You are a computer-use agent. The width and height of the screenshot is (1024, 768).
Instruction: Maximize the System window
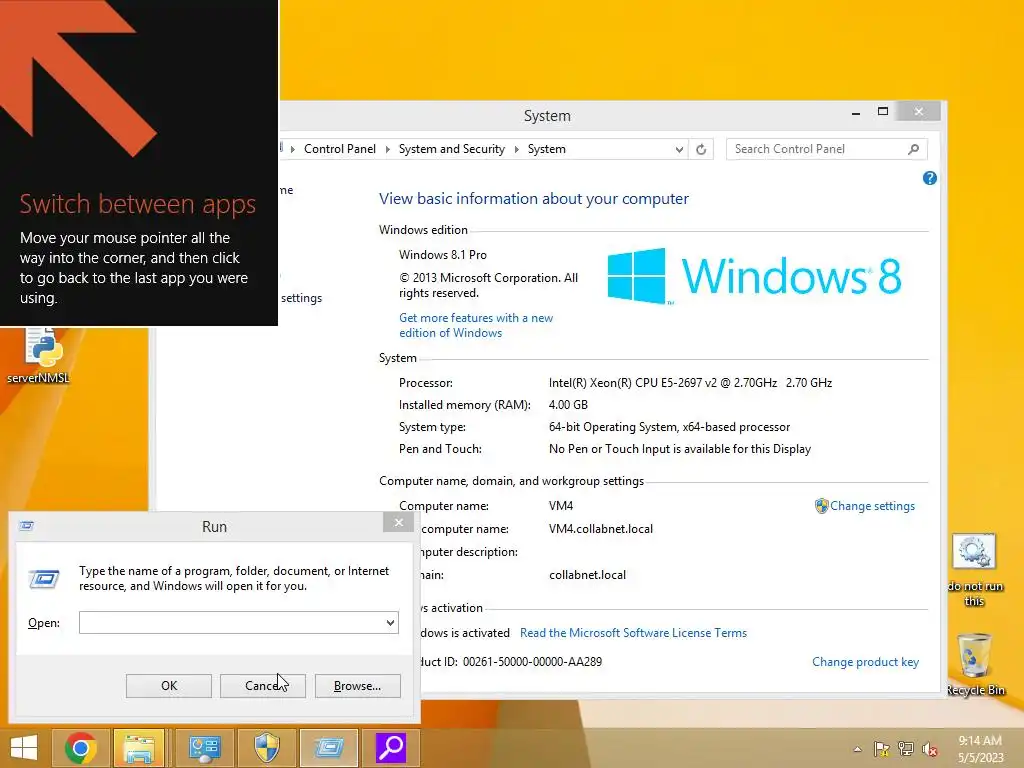pyautogui.click(x=883, y=112)
